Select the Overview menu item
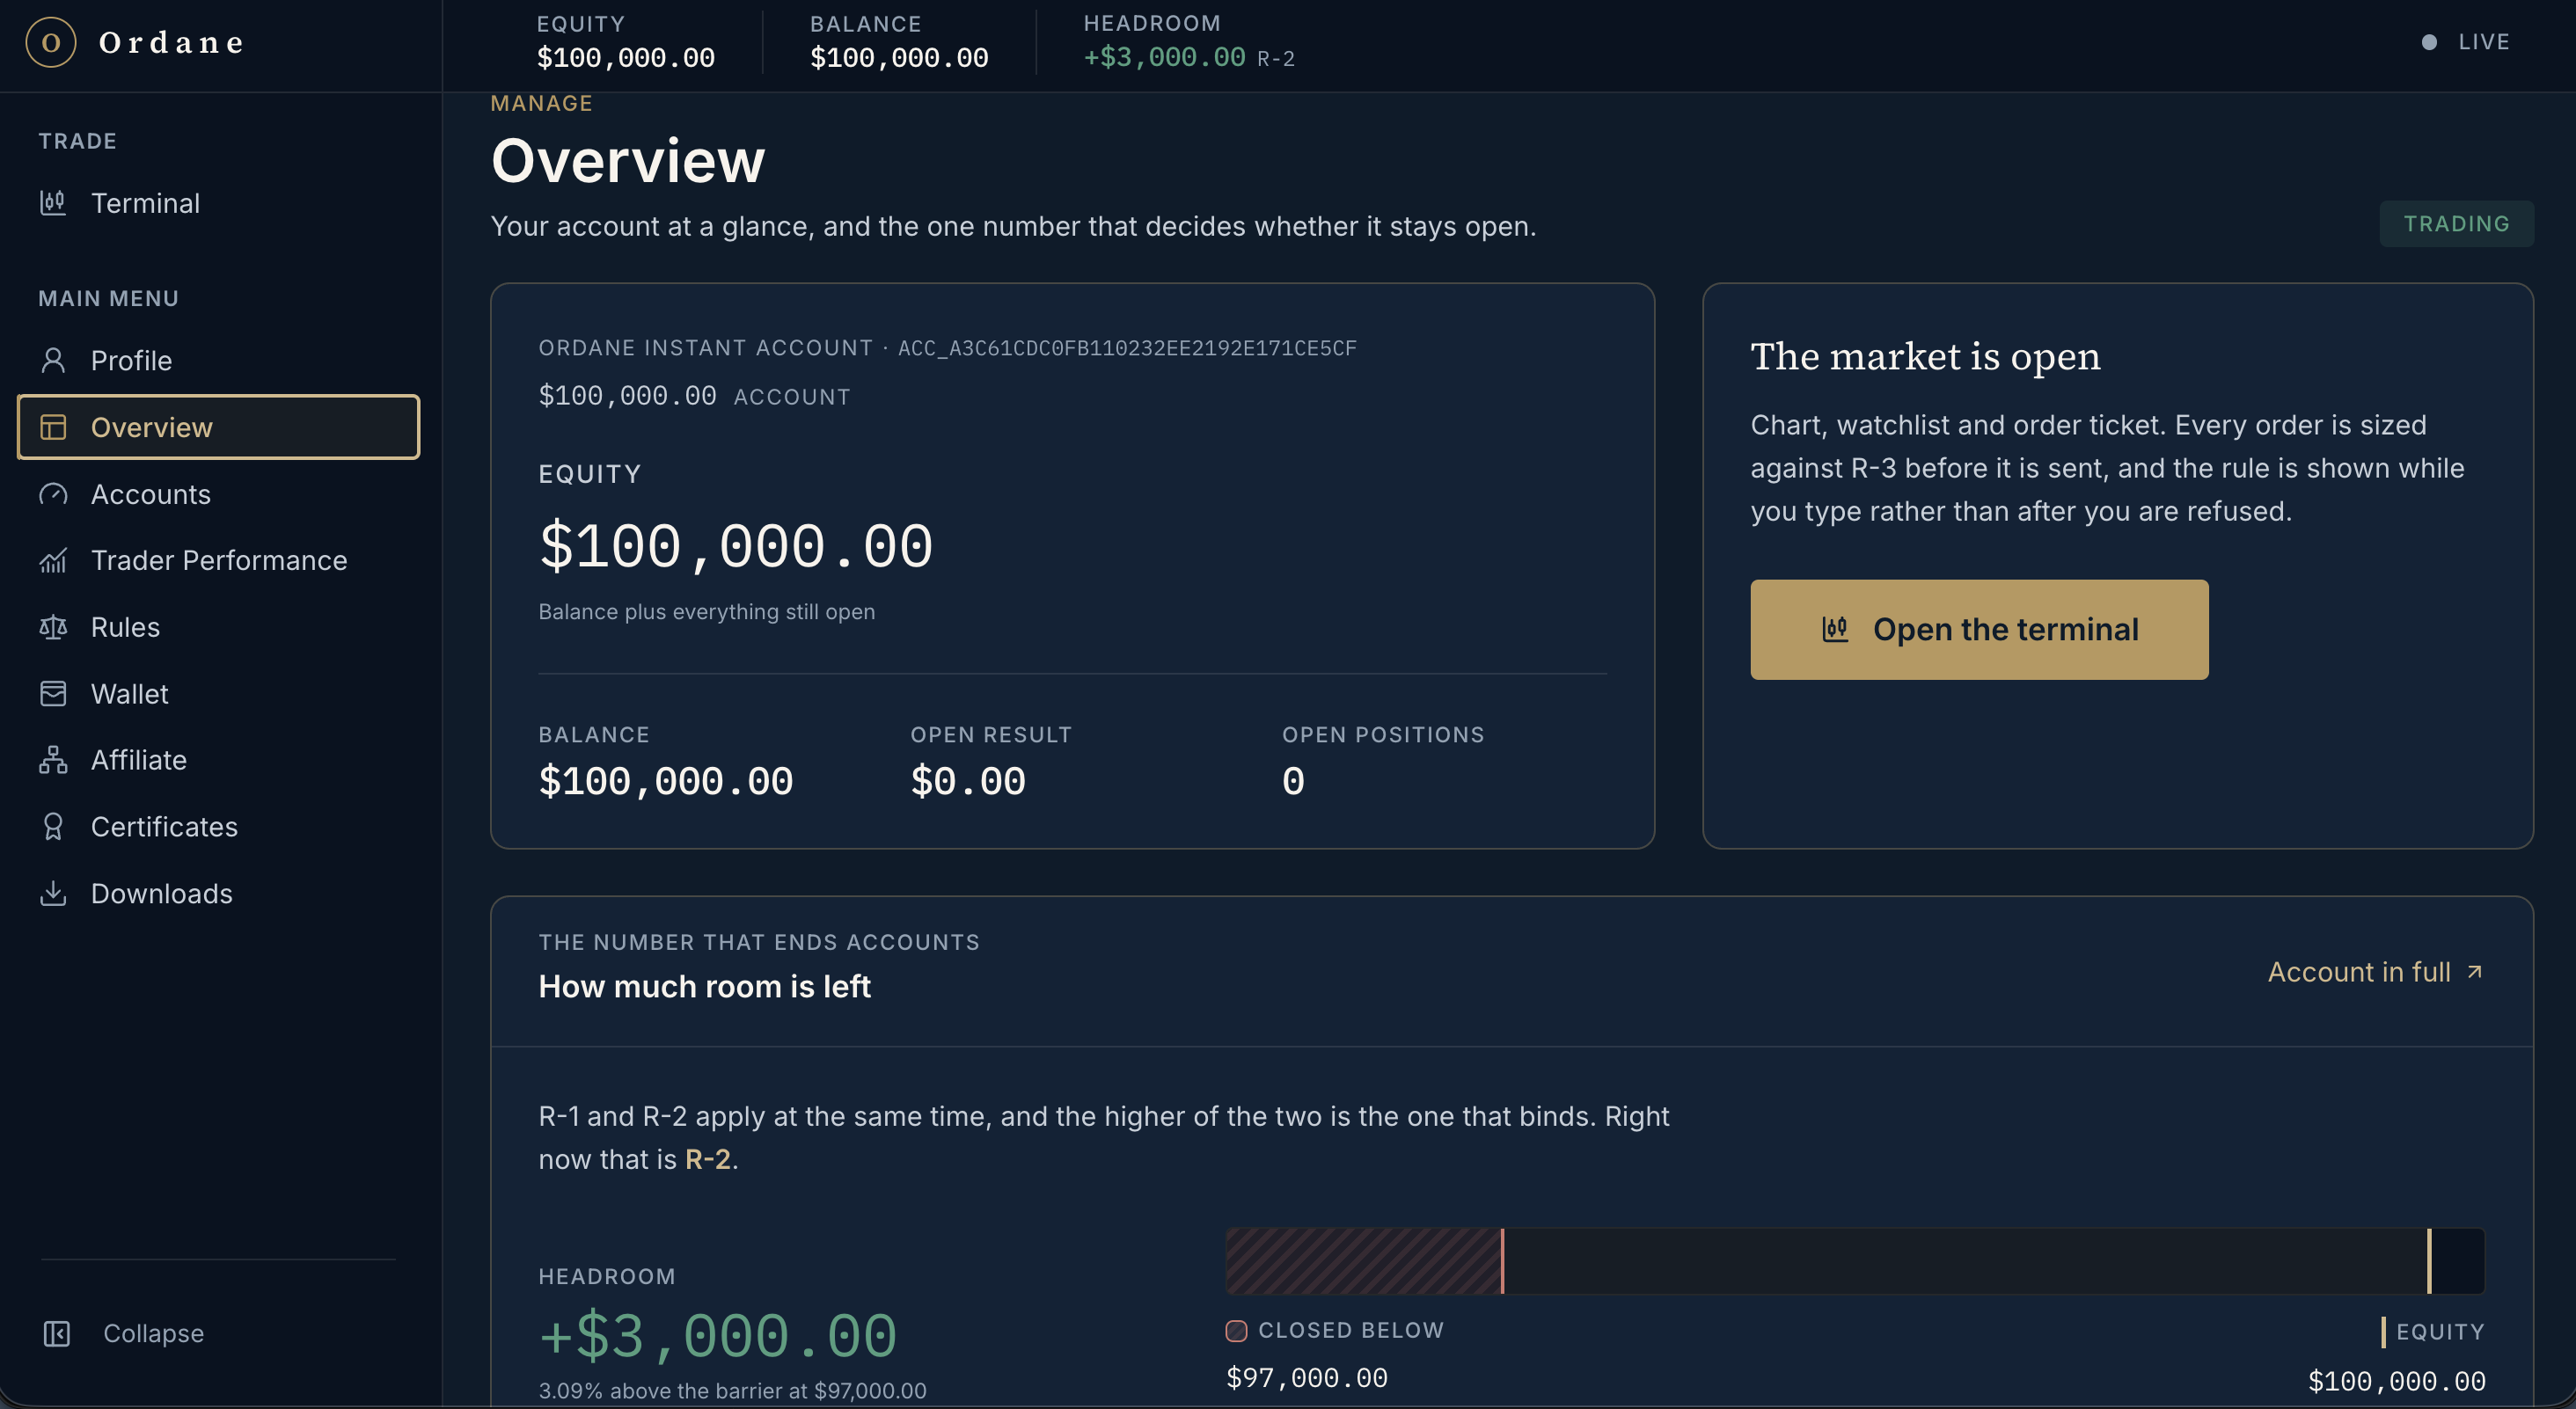Image resolution: width=2576 pixels, height=1409 pixels. pos(219,427)
